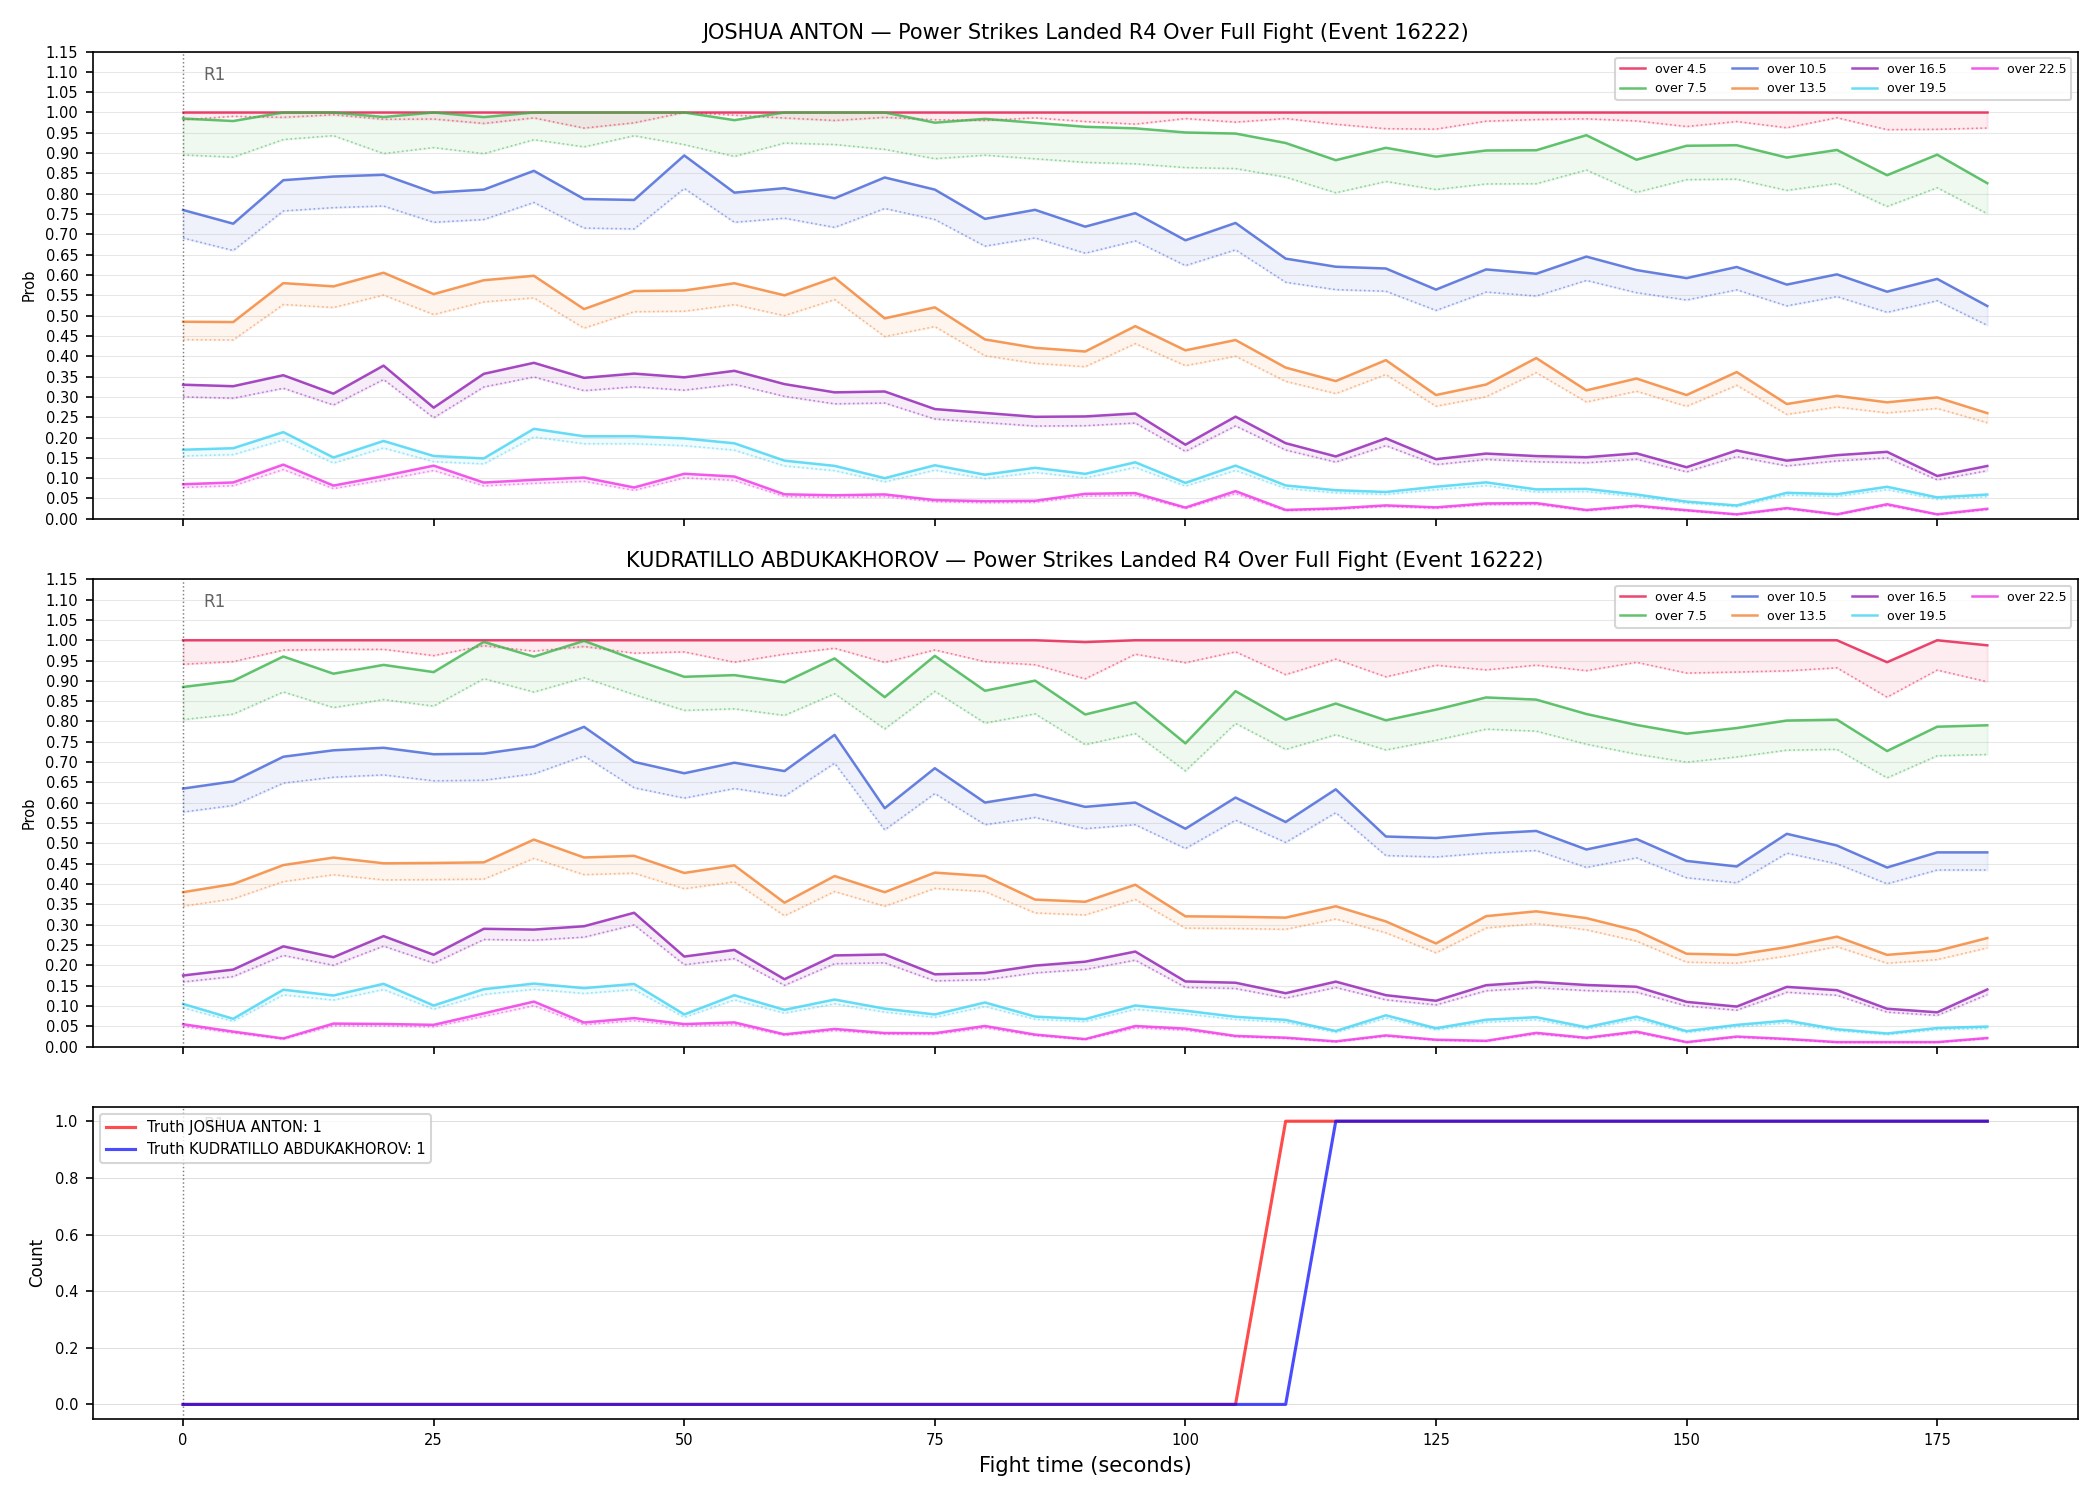The width and height of the screenshot is (2100, 1500).
Task: Click x-axis tick label '25'
Action: (433, 1440)
